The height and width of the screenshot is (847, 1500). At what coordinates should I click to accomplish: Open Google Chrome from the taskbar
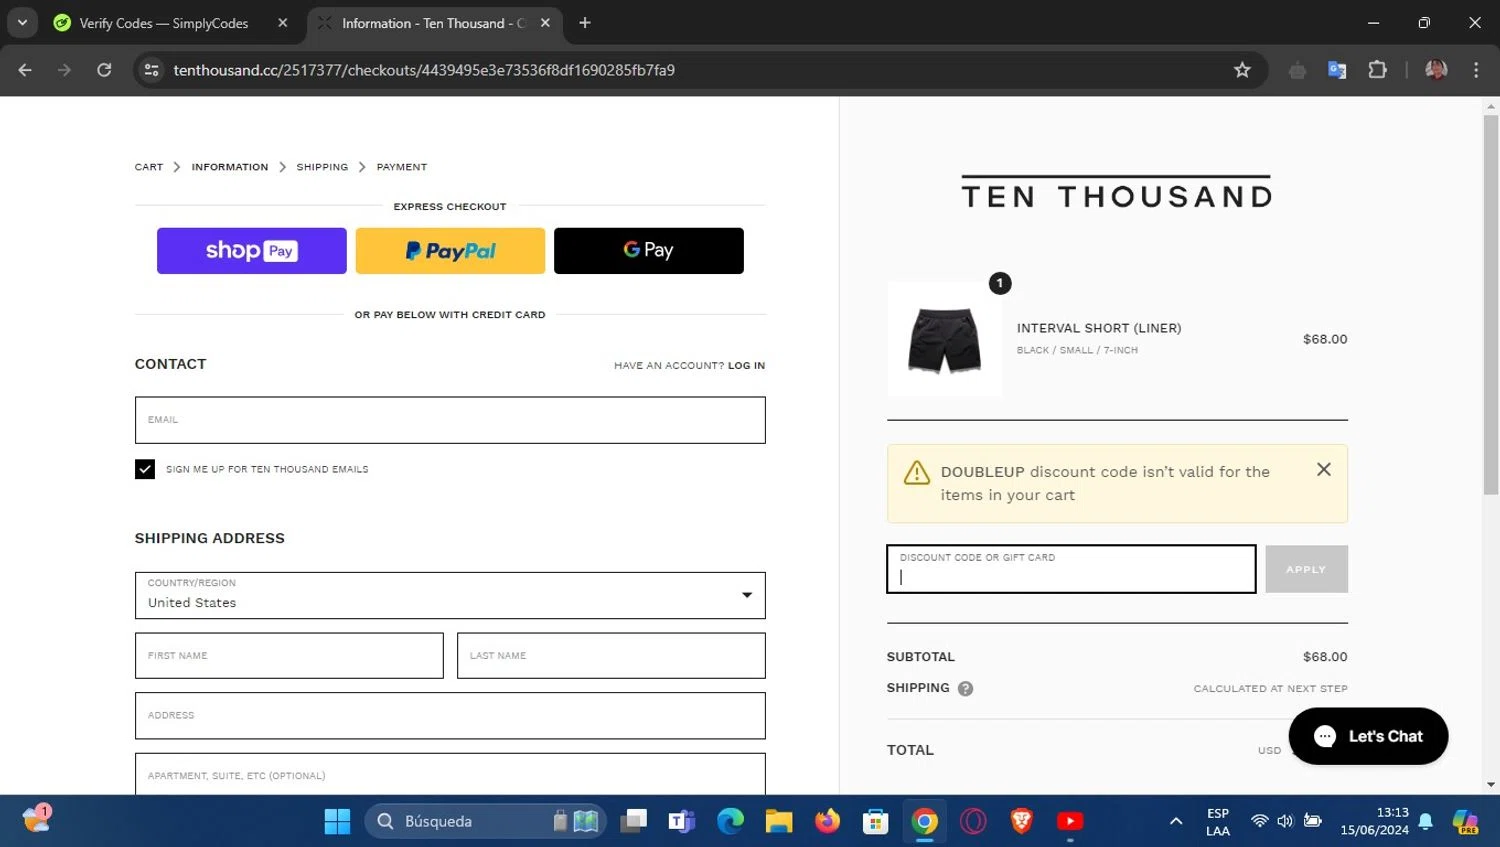[x=925, y=821]
